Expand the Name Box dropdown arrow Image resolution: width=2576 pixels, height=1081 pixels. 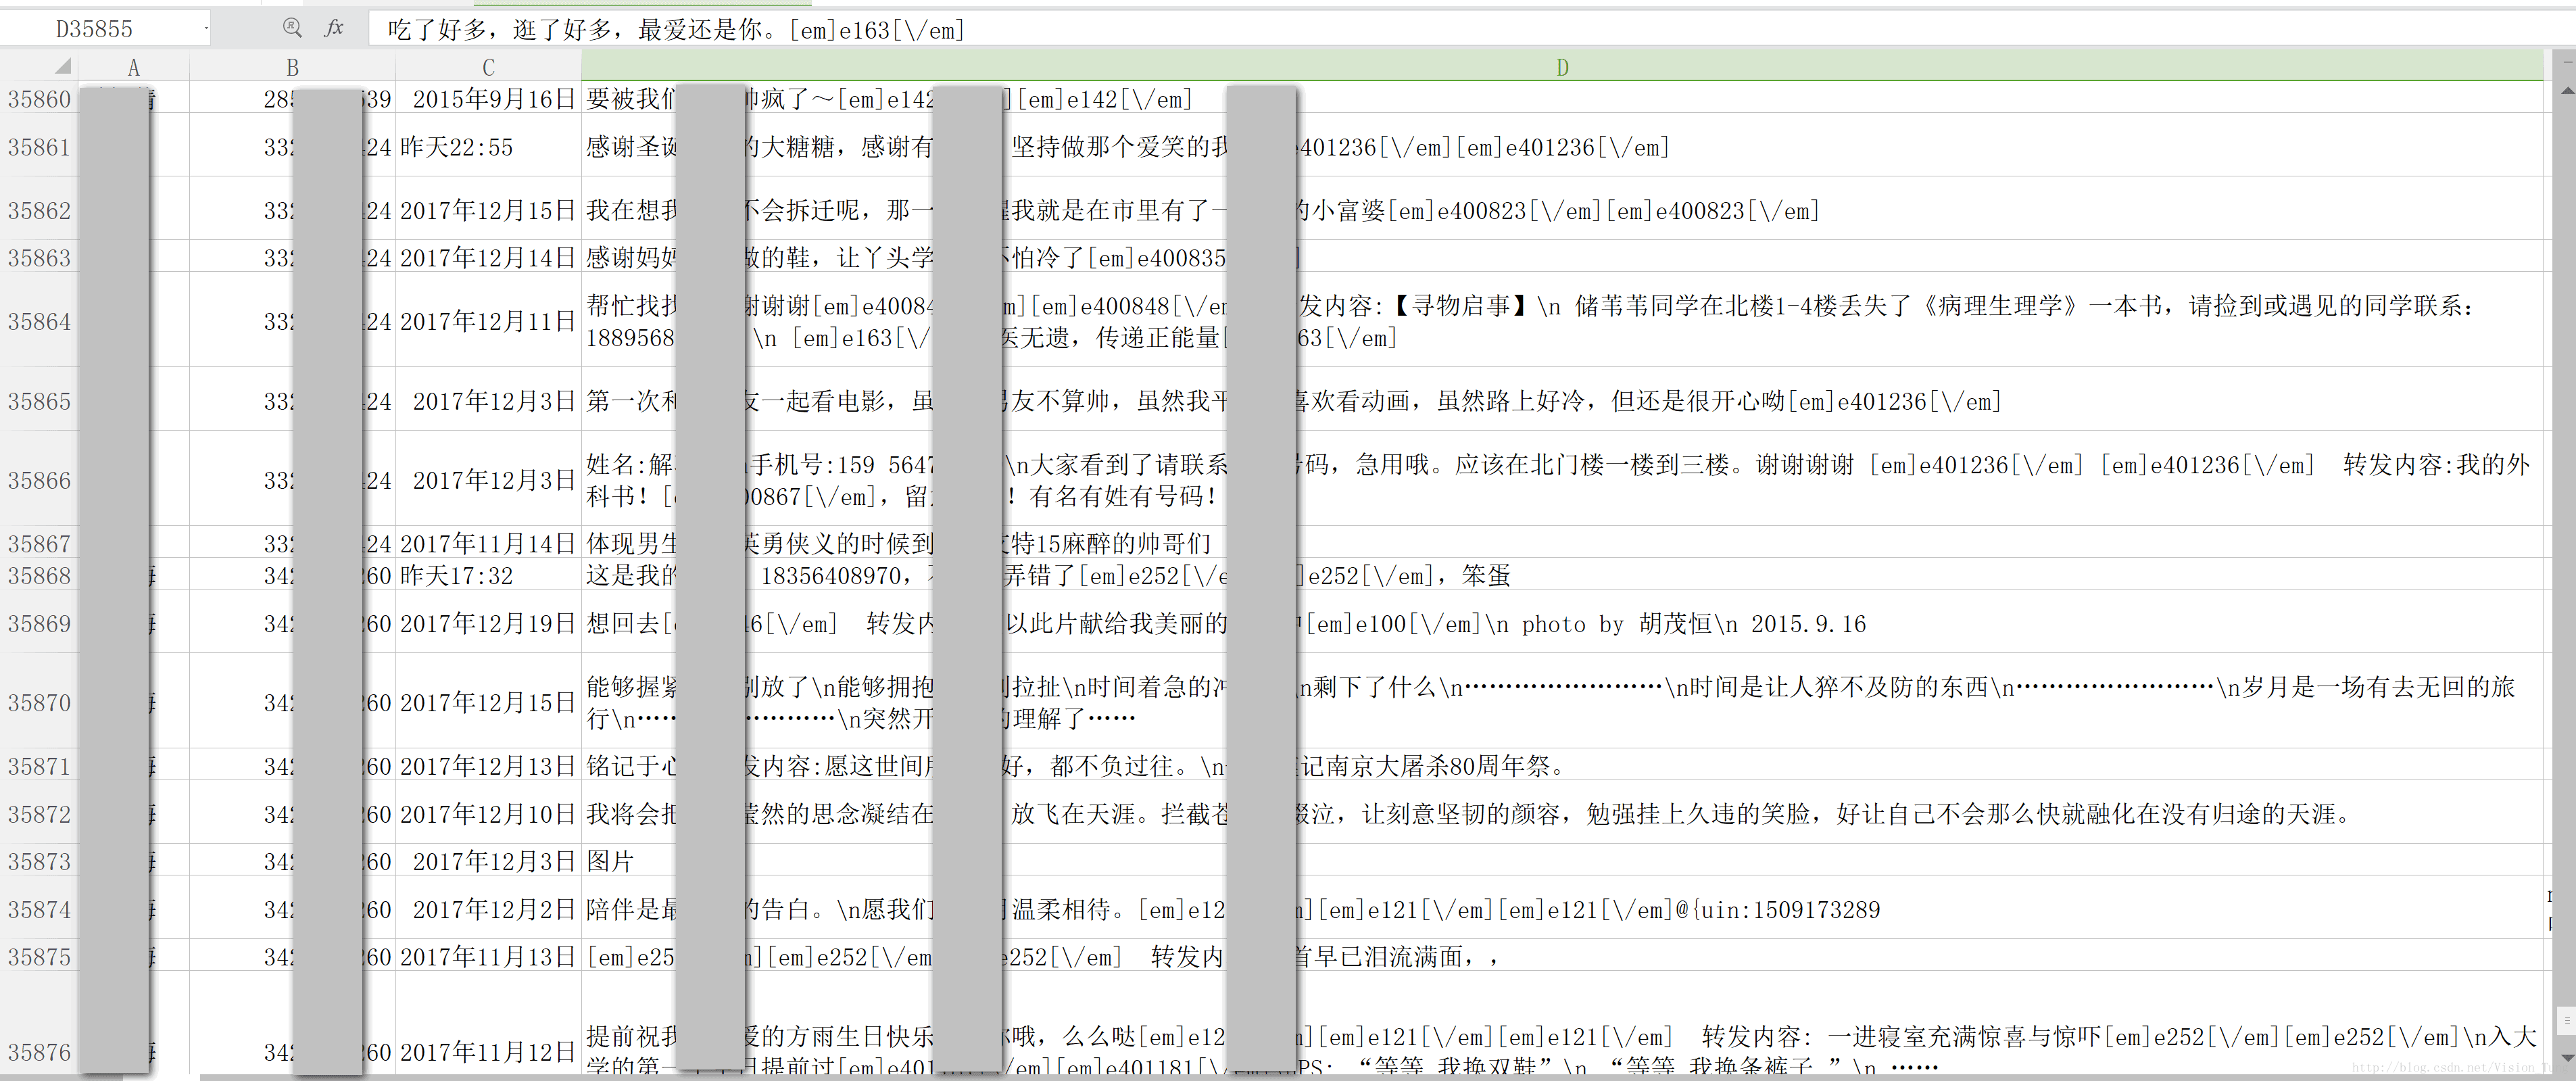click(206, 29)
